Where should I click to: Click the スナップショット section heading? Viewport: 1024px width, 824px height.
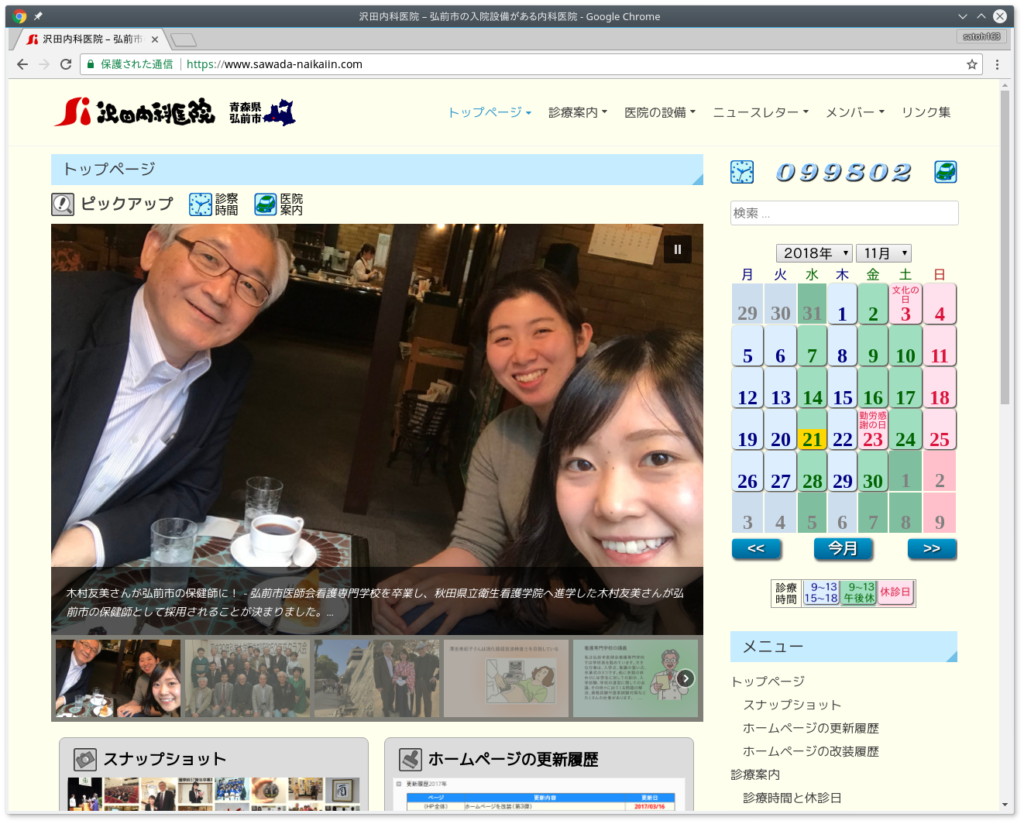coord(165,759)
